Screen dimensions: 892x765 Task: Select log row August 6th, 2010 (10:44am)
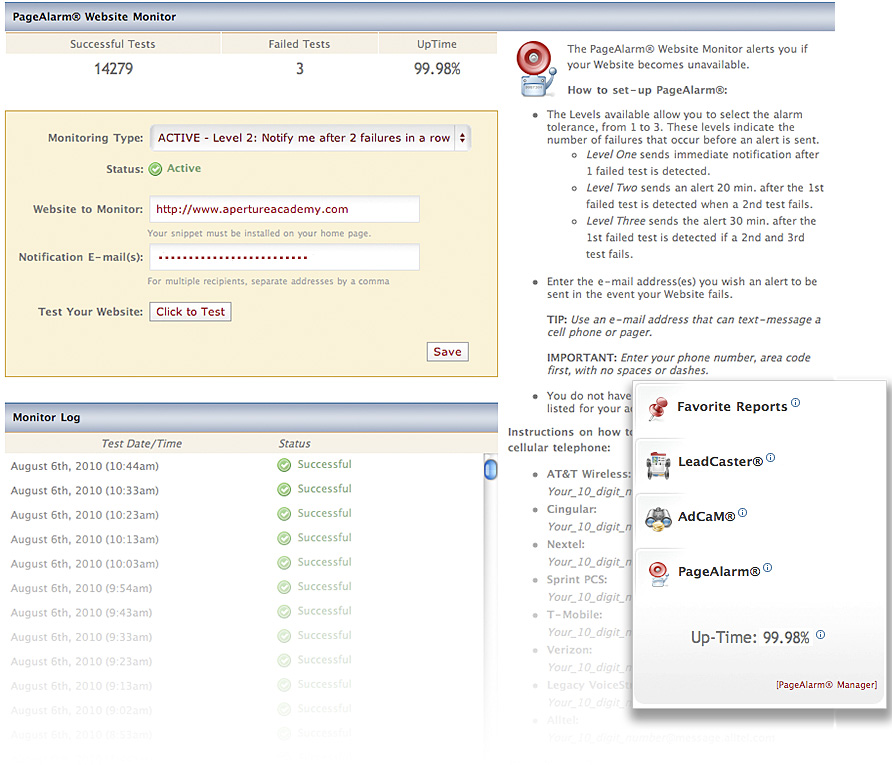[x=244, y=466]
